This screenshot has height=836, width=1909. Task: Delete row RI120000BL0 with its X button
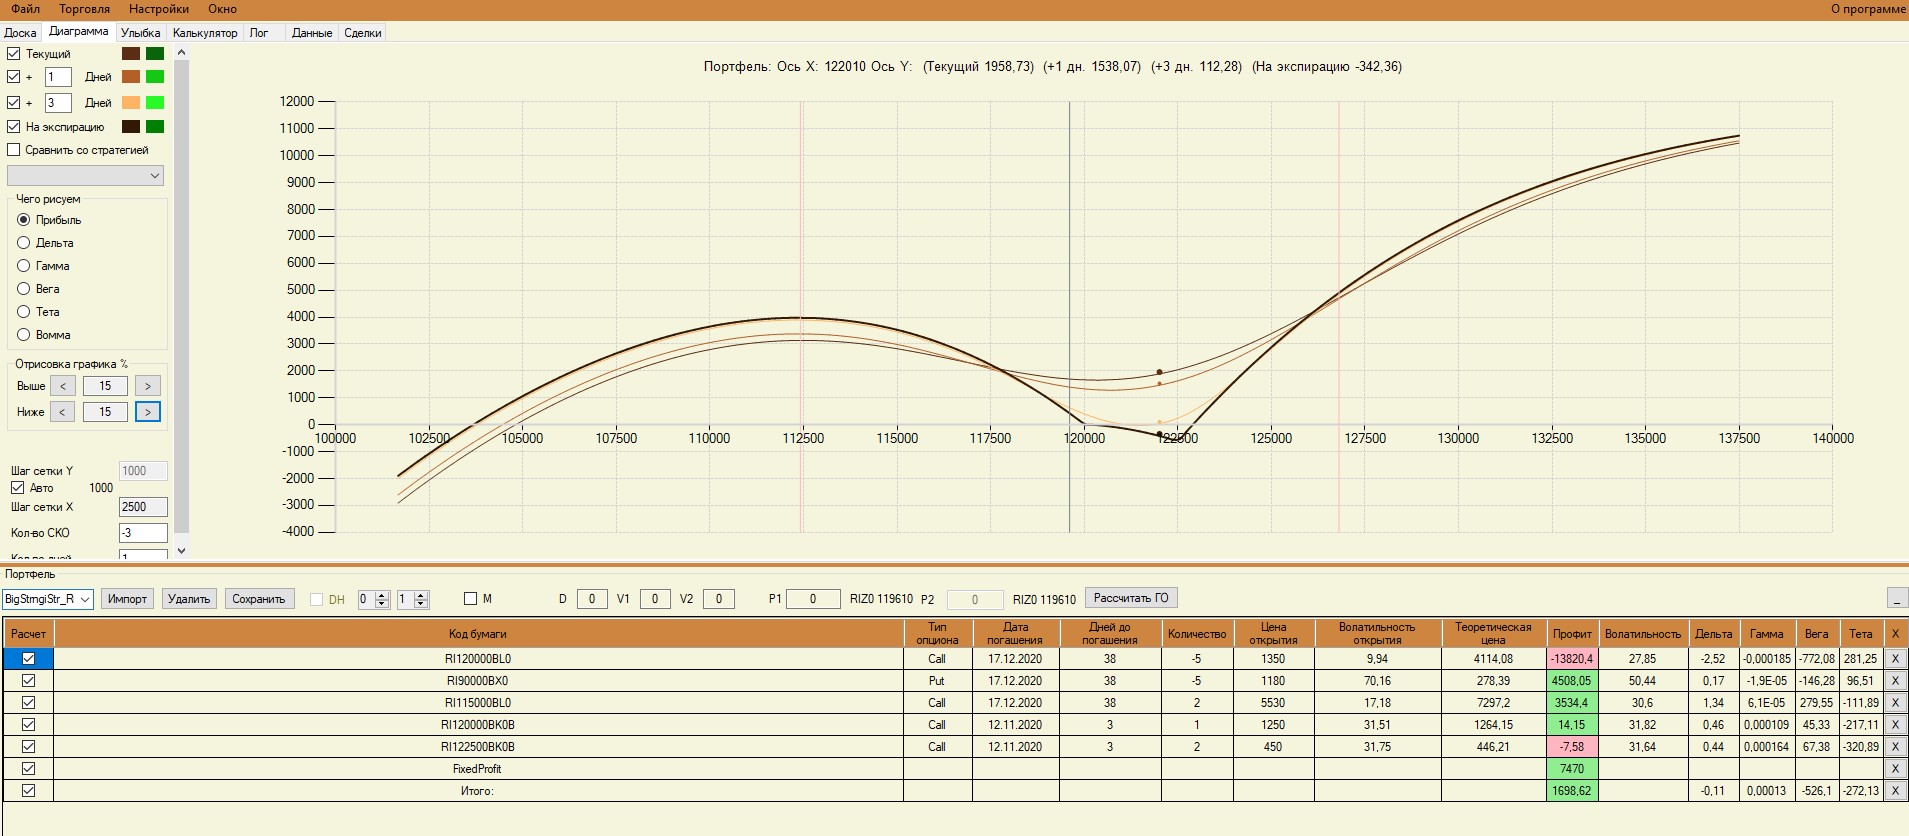click(x=1894, y=659)
